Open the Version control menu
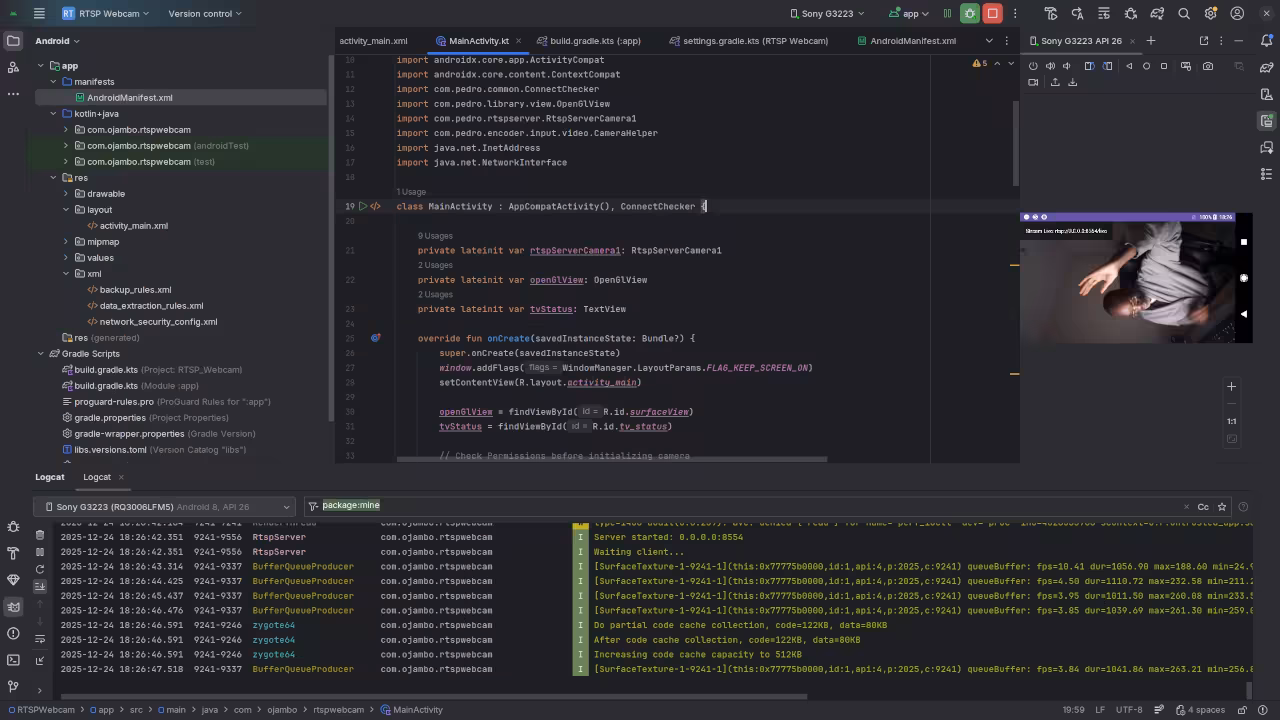 click(205, 14)
